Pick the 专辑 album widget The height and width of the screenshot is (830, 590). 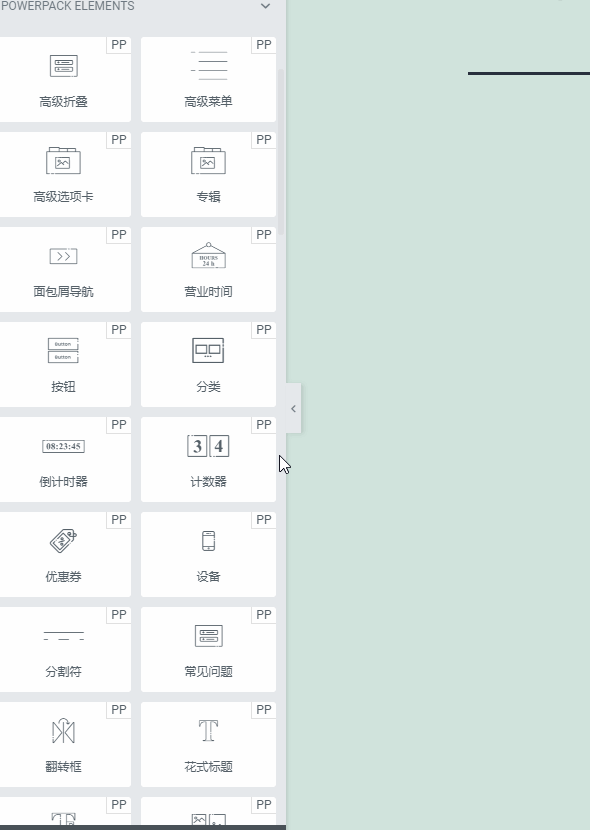208,174
